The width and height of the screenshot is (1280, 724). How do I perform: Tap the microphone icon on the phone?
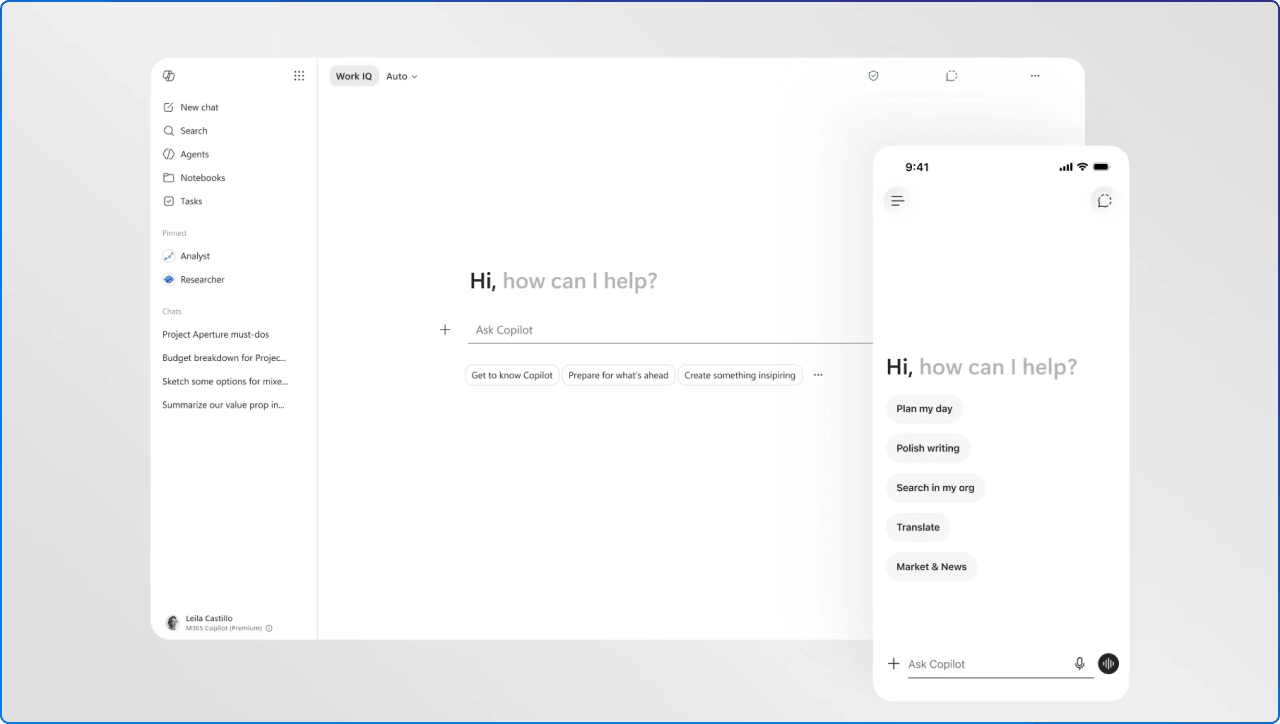click(1080, 664)
